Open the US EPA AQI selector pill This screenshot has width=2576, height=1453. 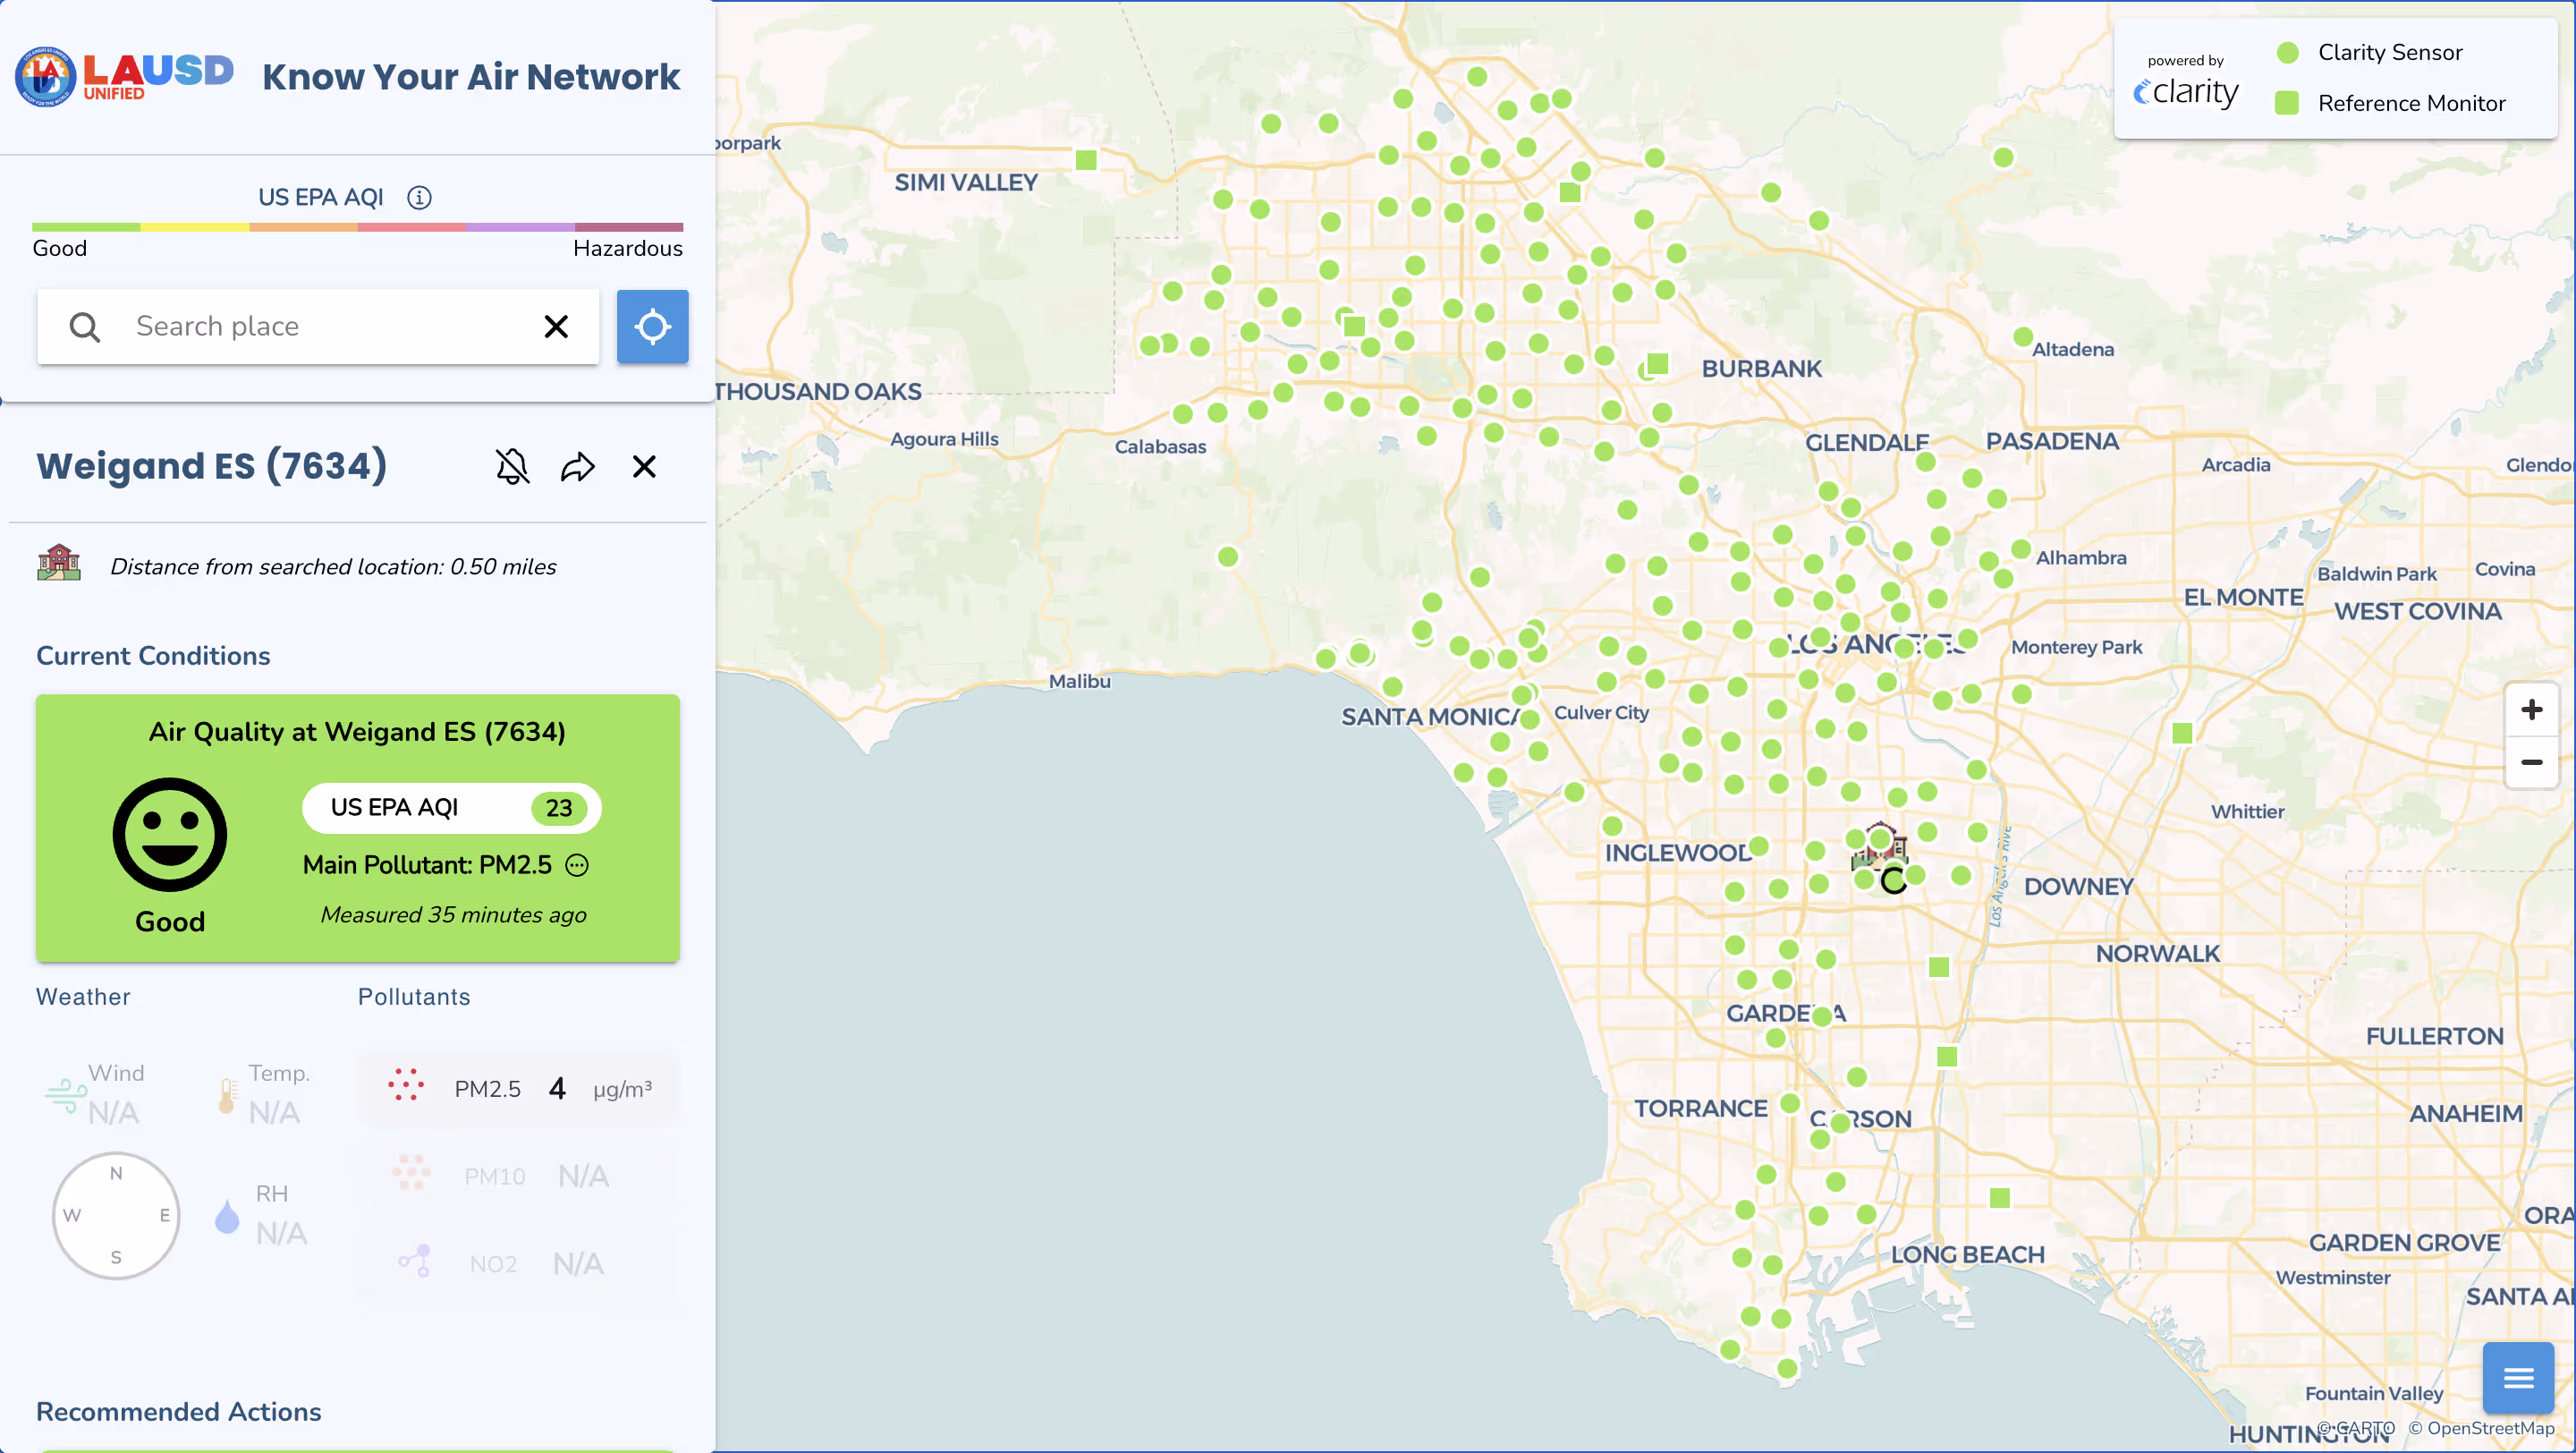tap(451, 808)
